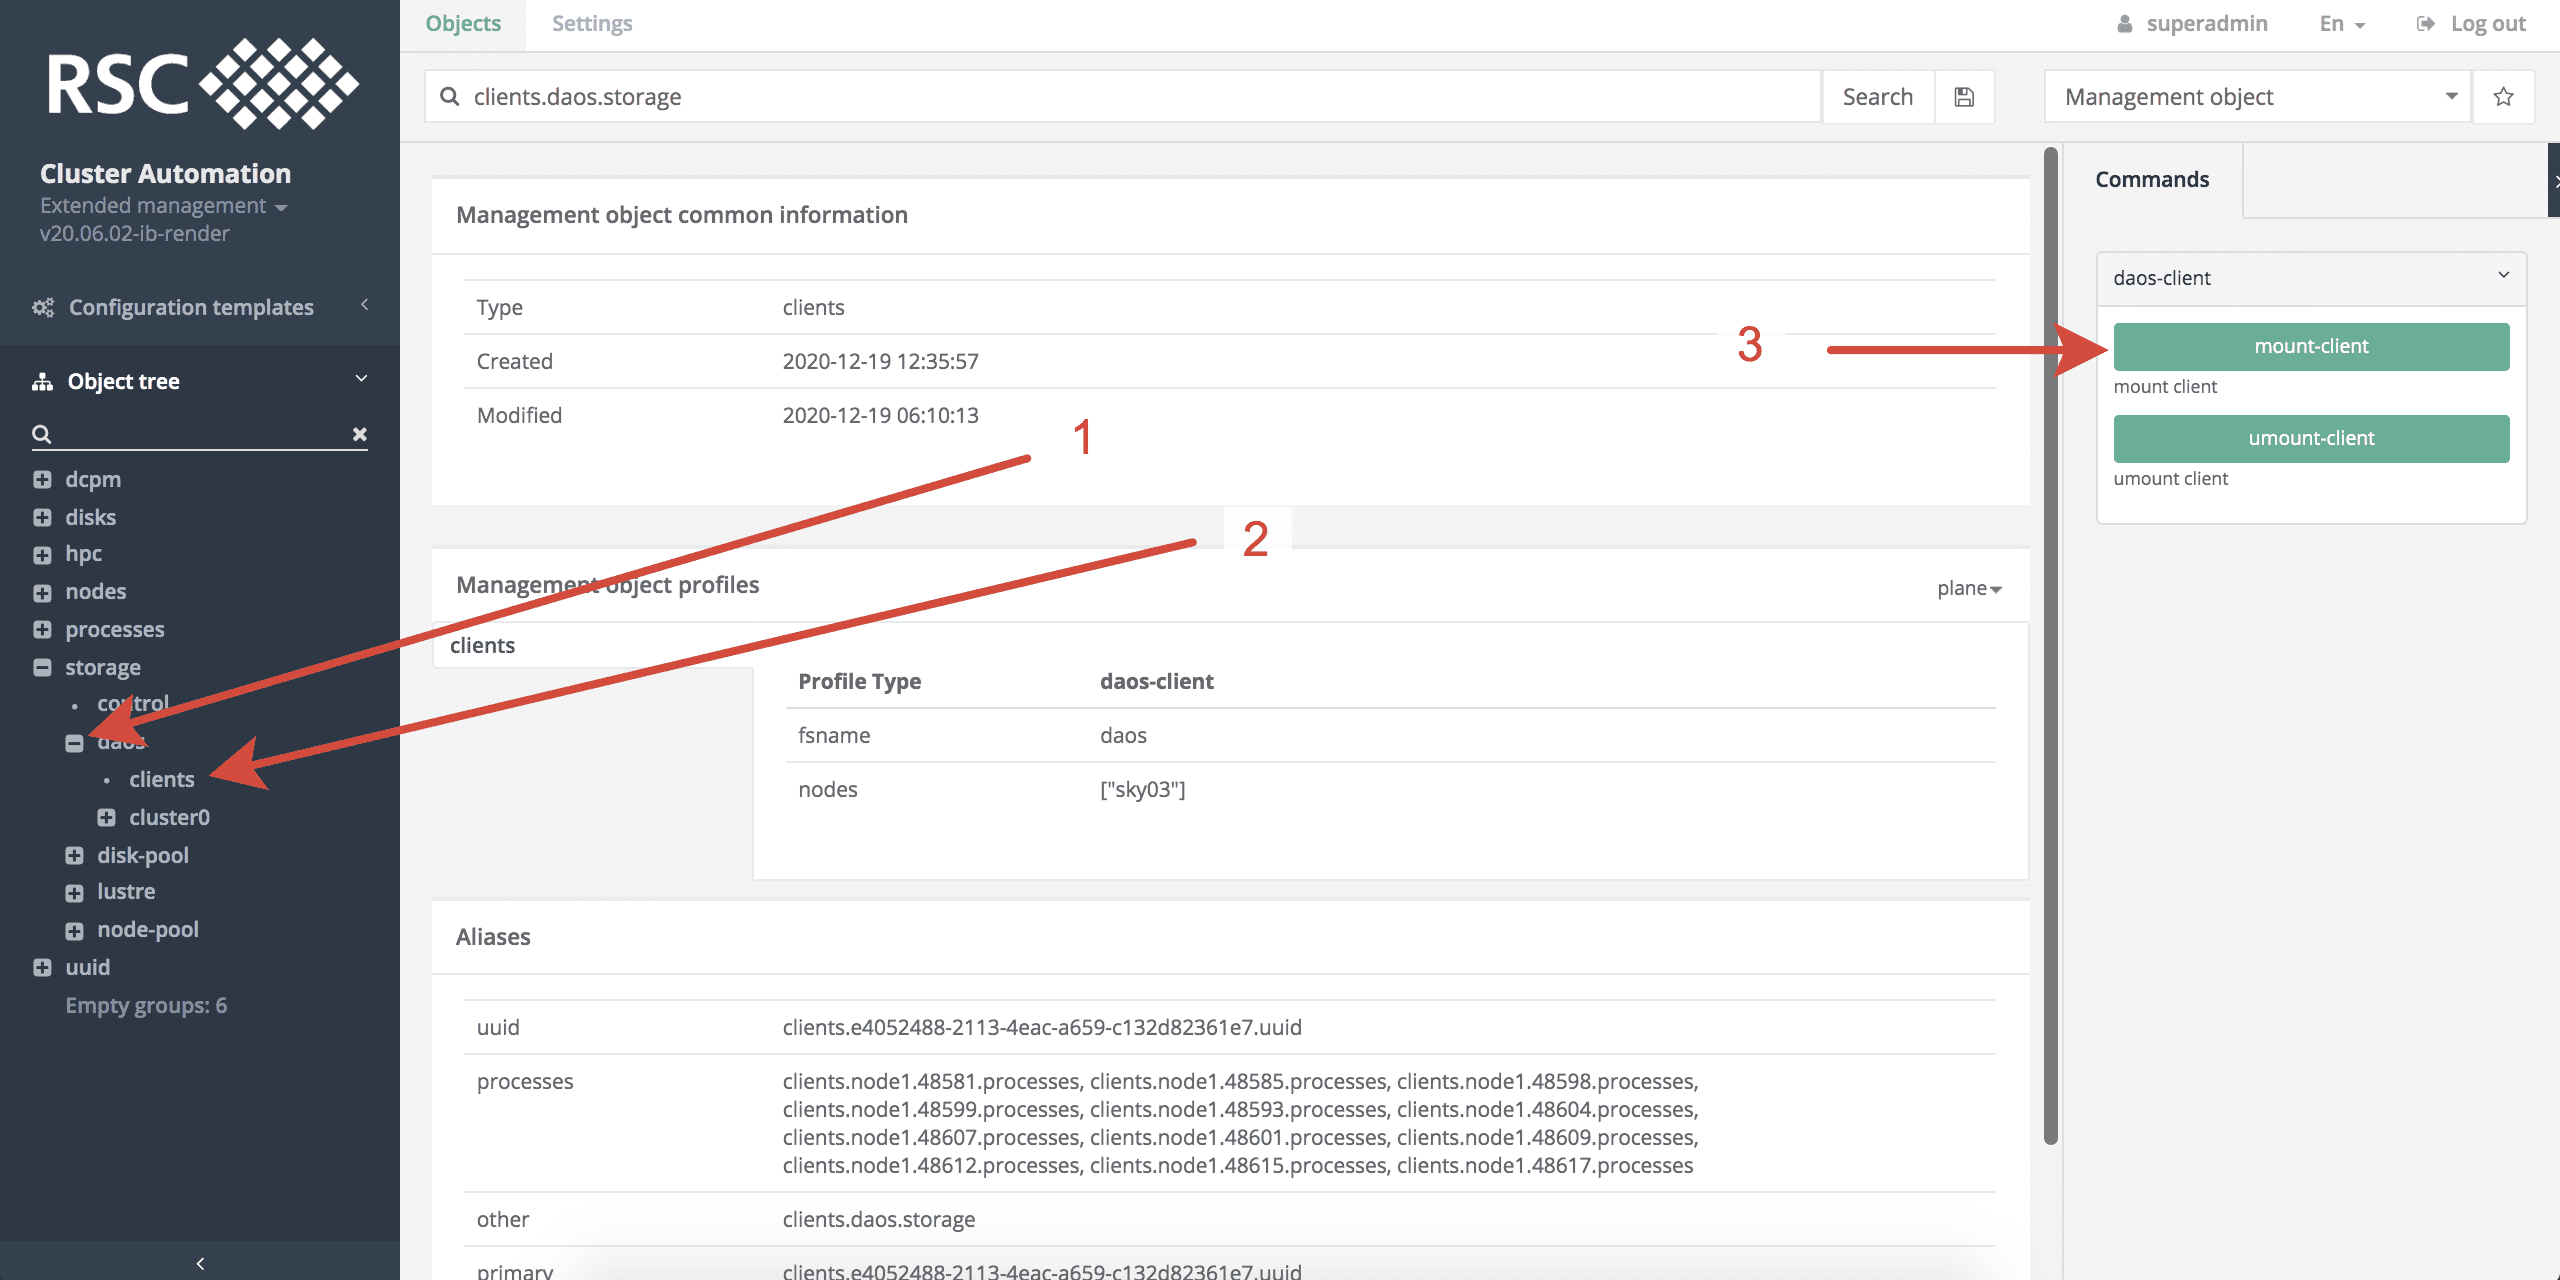The height and width of the screenshot is (1280, 2560).
Task: Expand the cluster0 tree node
Action: (106, 818)
